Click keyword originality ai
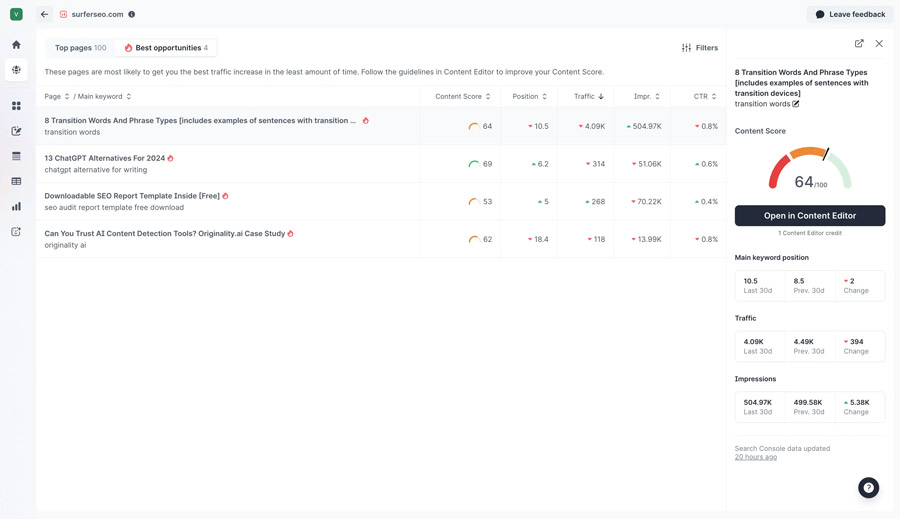The width and height of the screenshot is (900, 519). click(65, 246)
